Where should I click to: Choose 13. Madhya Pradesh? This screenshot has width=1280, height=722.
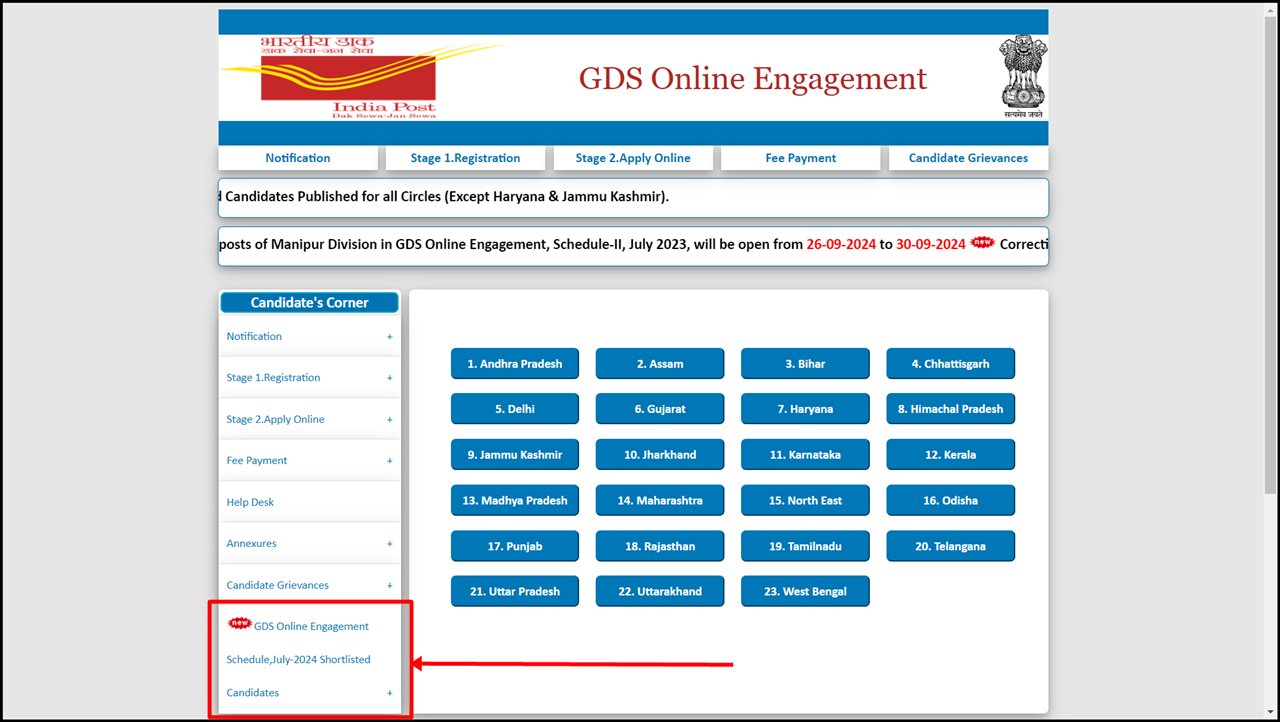click(515, 500)
